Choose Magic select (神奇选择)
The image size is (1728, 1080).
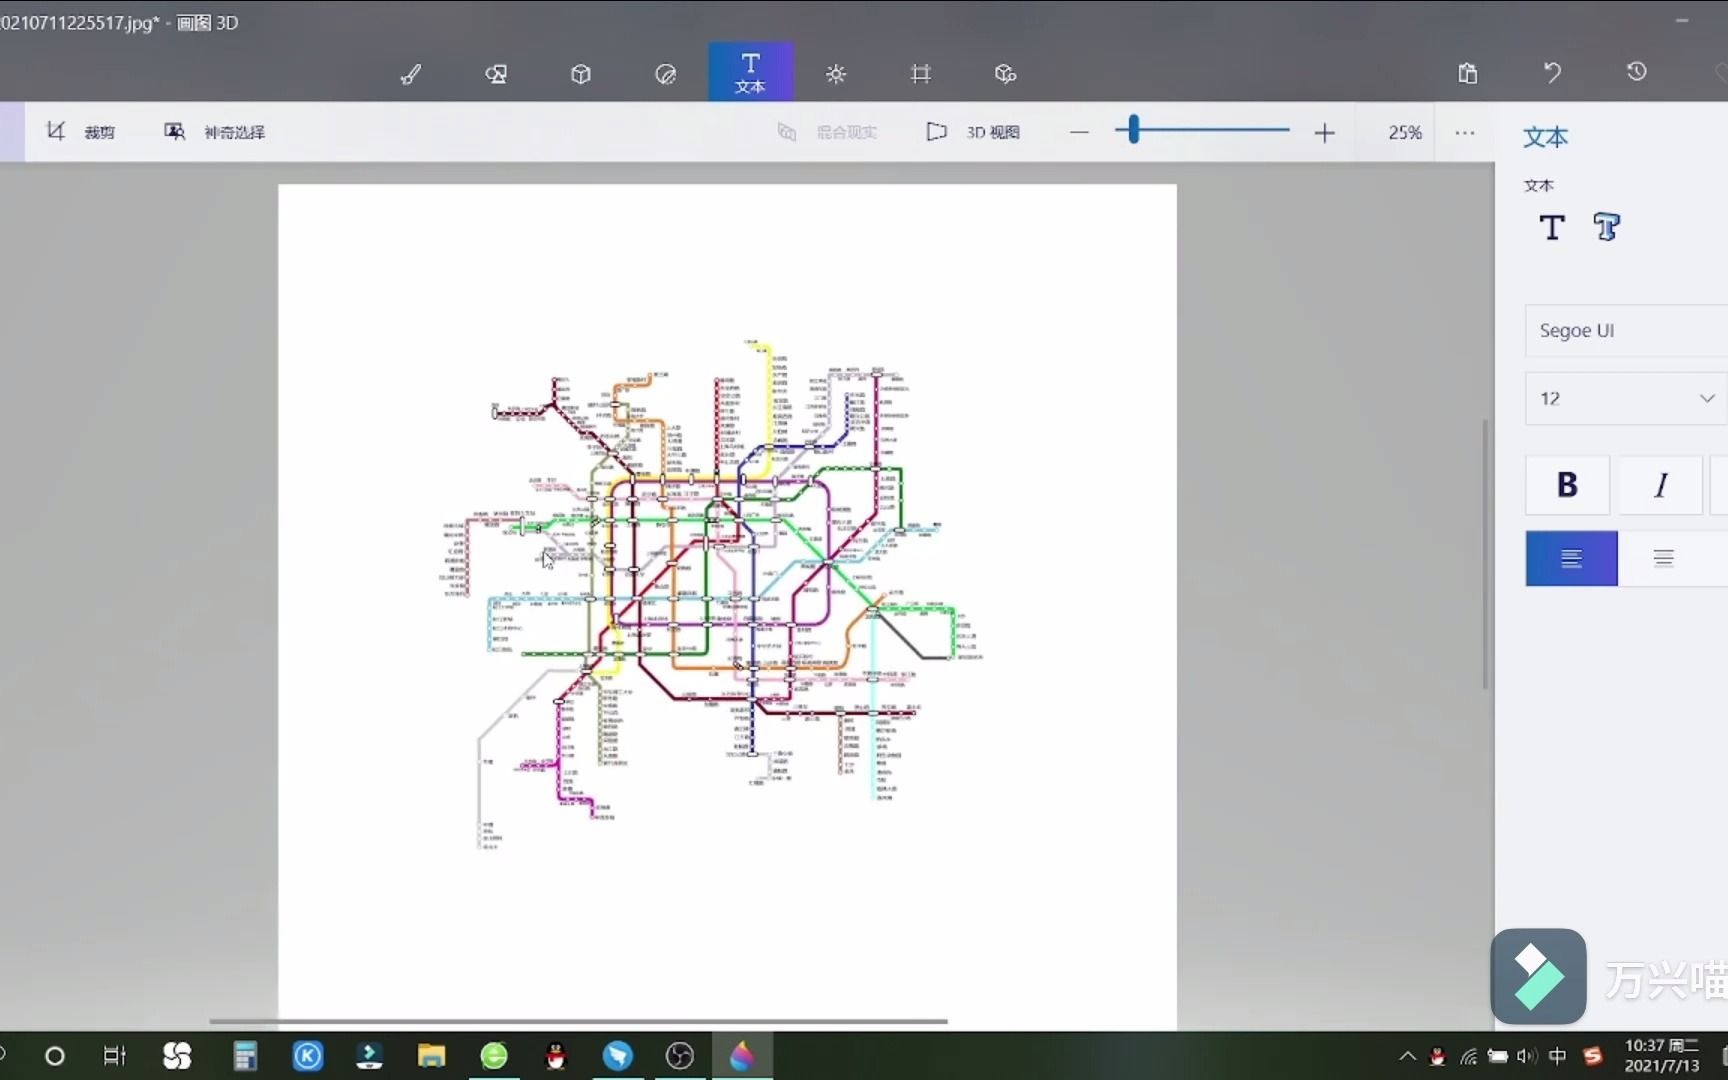click(x=215, y=132)
